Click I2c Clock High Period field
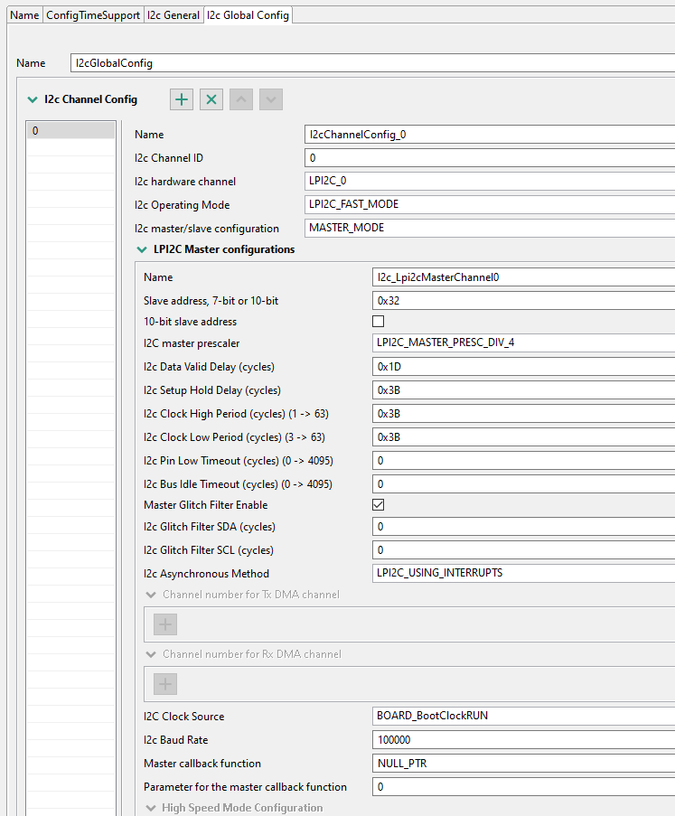 [x=523, y=414]
